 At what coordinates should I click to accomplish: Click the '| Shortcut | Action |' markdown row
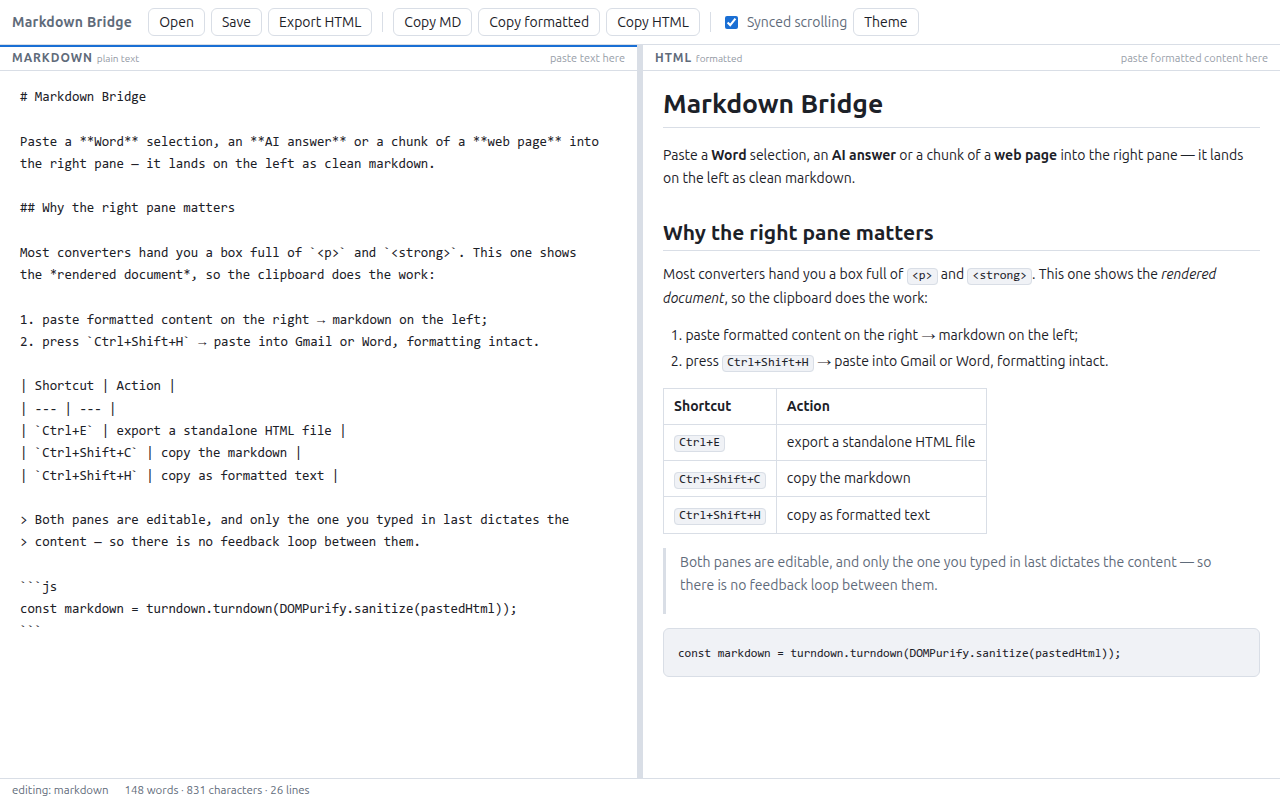(x=98, y=386)
